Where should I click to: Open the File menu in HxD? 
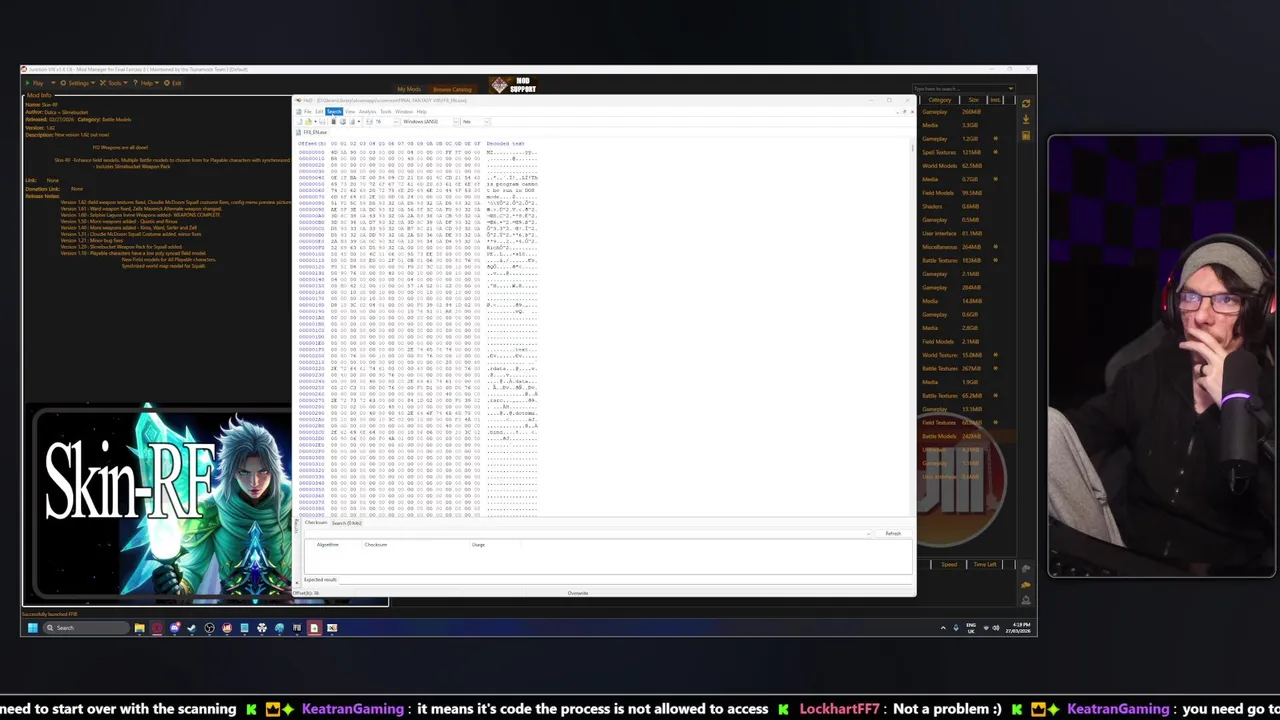[x=307, y=111]
